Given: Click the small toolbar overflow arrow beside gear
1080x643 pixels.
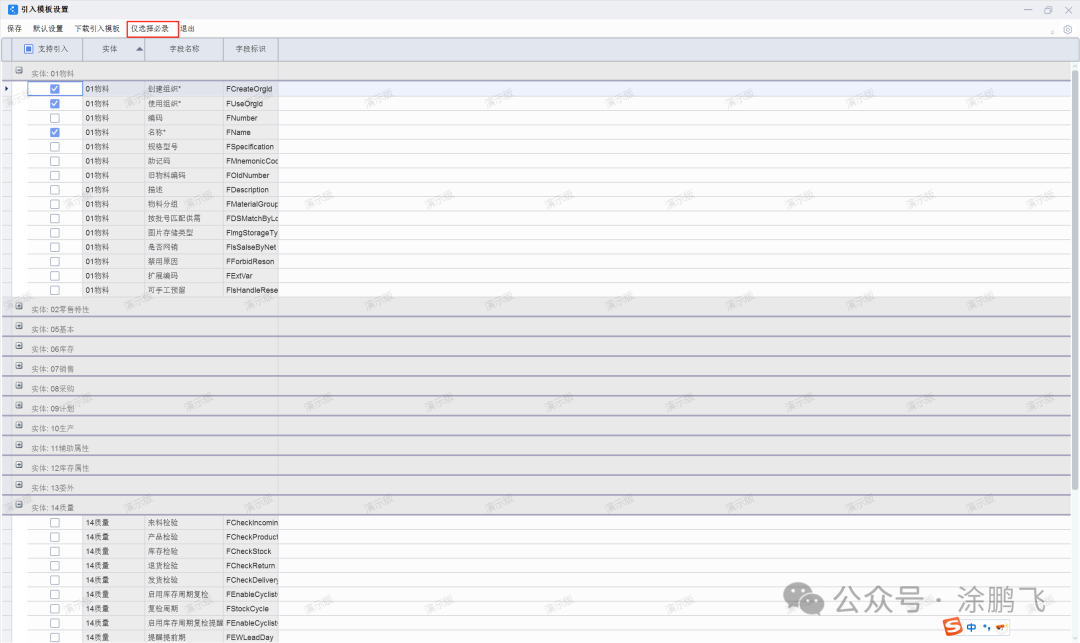Looking at the screenshot, I should [1052, 31].
